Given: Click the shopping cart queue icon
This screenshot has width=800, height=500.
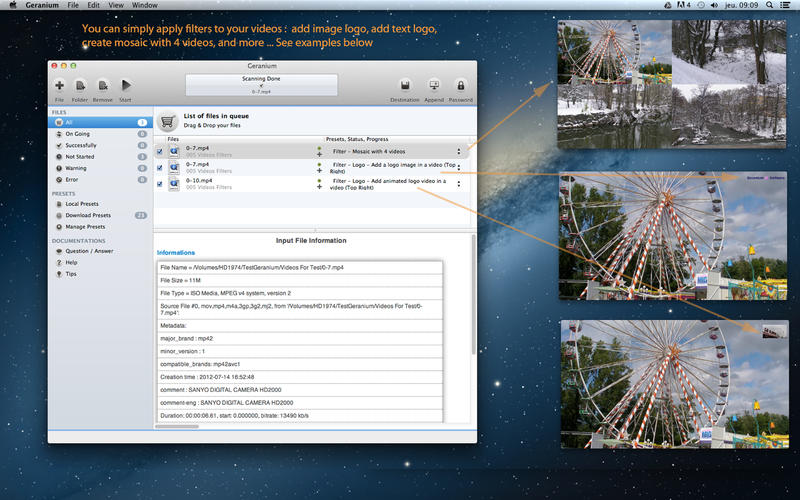Looking at the screenshot, I should tap(168, 120).
